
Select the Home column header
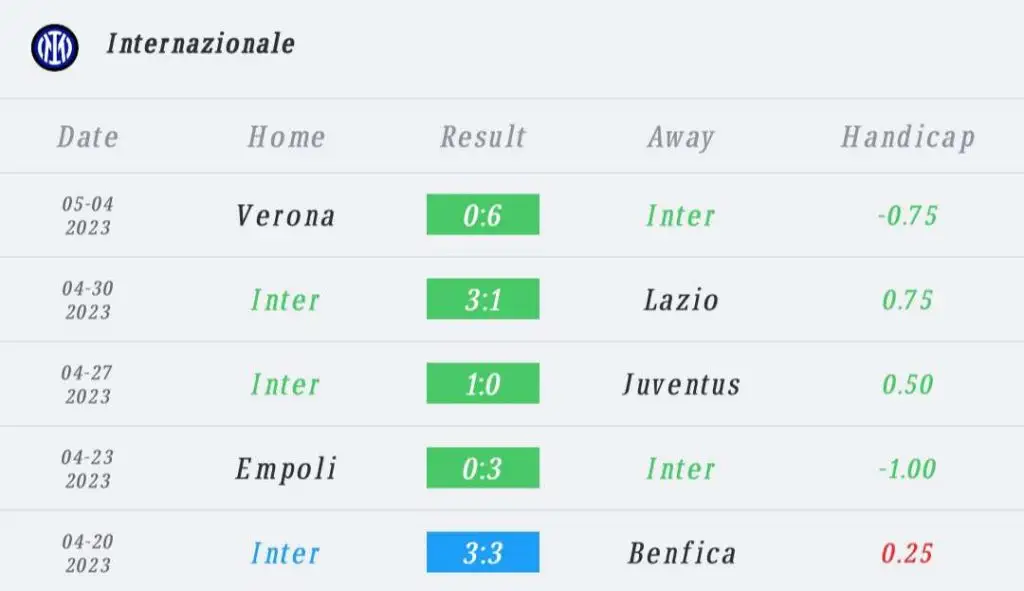point(286,136)
